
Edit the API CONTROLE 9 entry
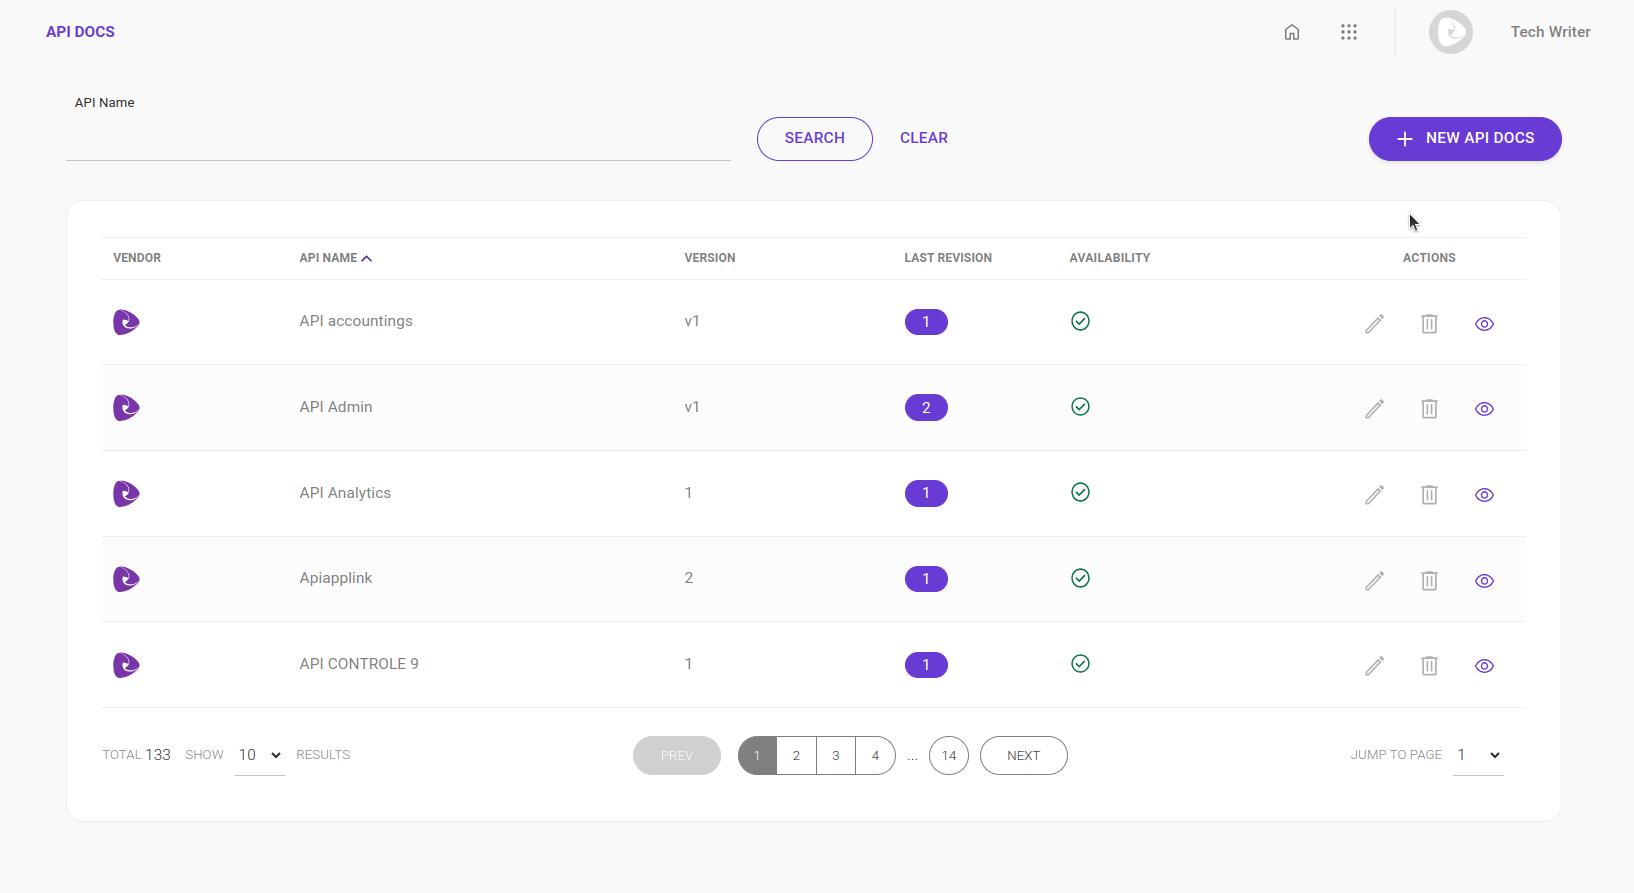tap(1374, 666)
